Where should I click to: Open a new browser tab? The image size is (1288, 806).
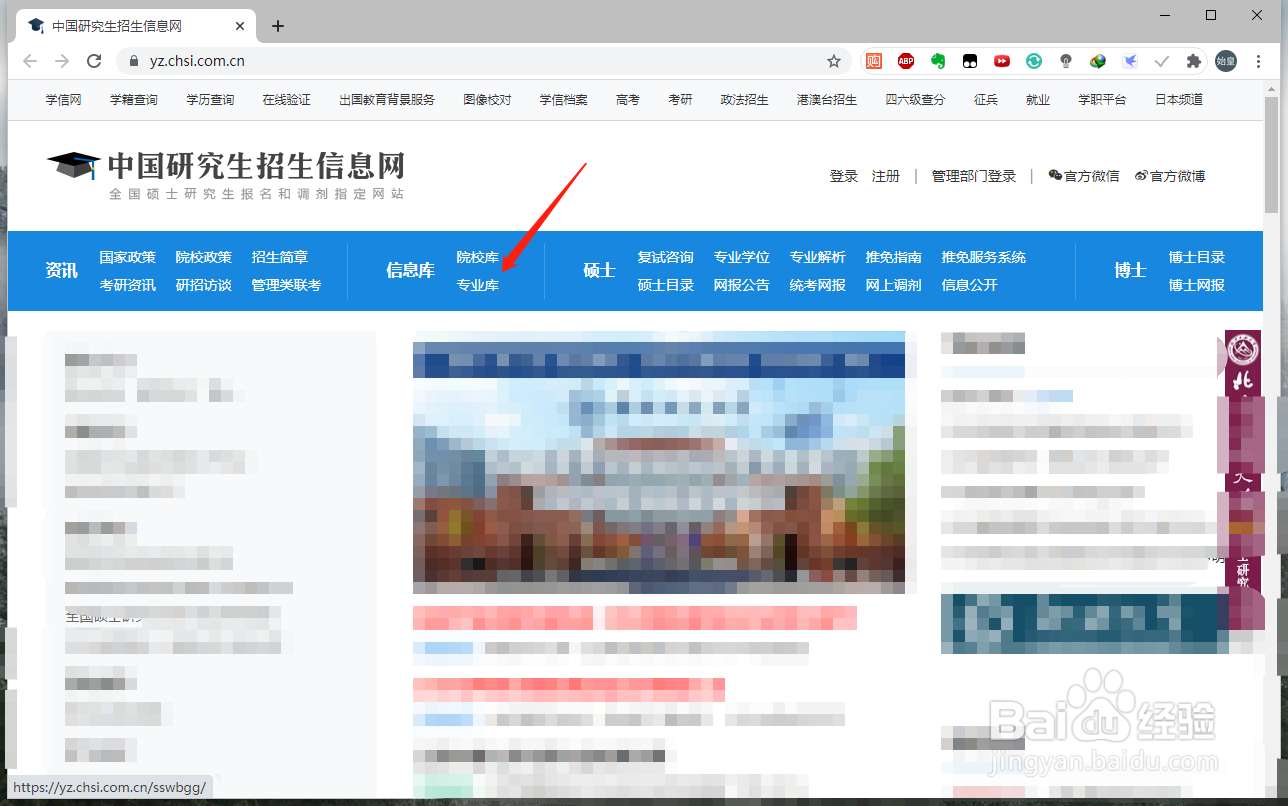[278, 26]
